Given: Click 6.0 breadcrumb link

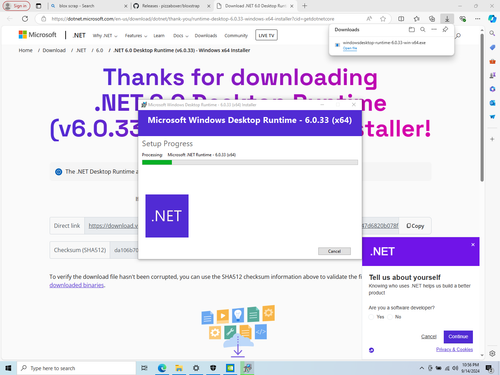Looking at the screenshot, I should [99, 50].
